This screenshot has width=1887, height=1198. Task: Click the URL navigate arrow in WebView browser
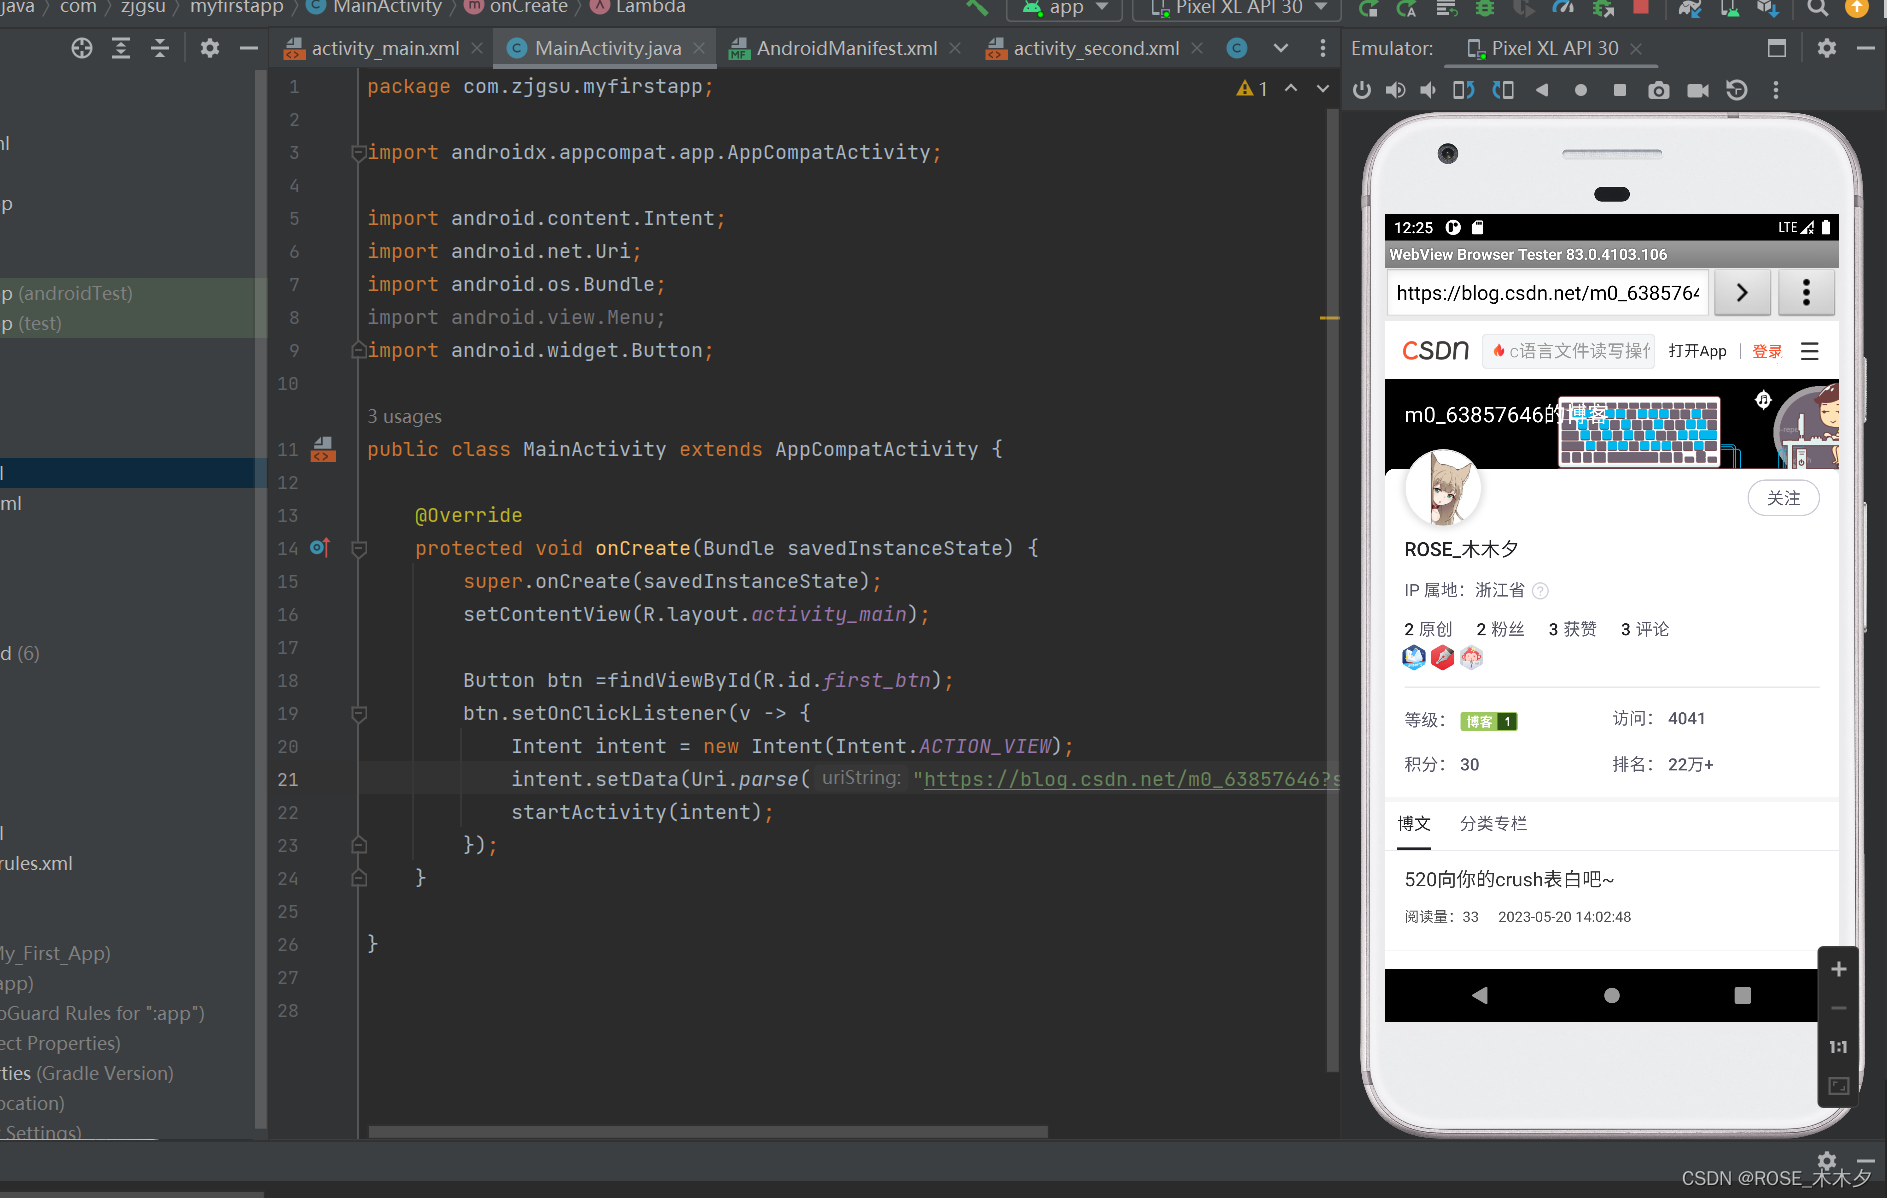point(1742,292)
